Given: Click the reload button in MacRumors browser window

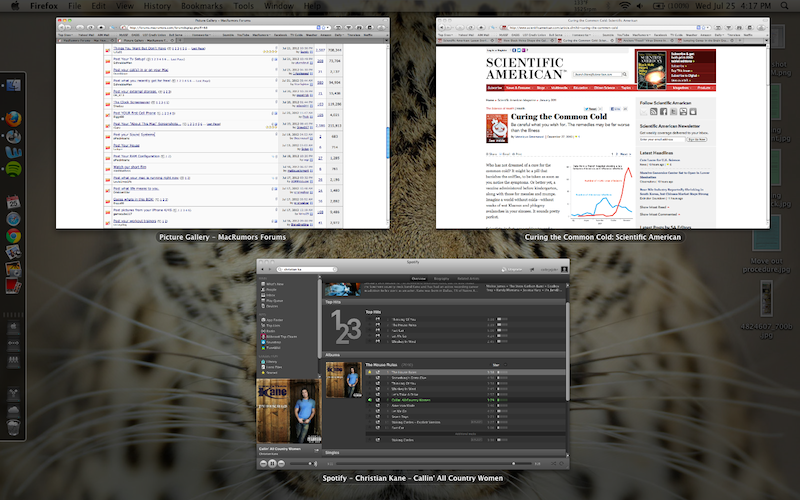Looking at the screenshot, I should [x=90, y=28].
